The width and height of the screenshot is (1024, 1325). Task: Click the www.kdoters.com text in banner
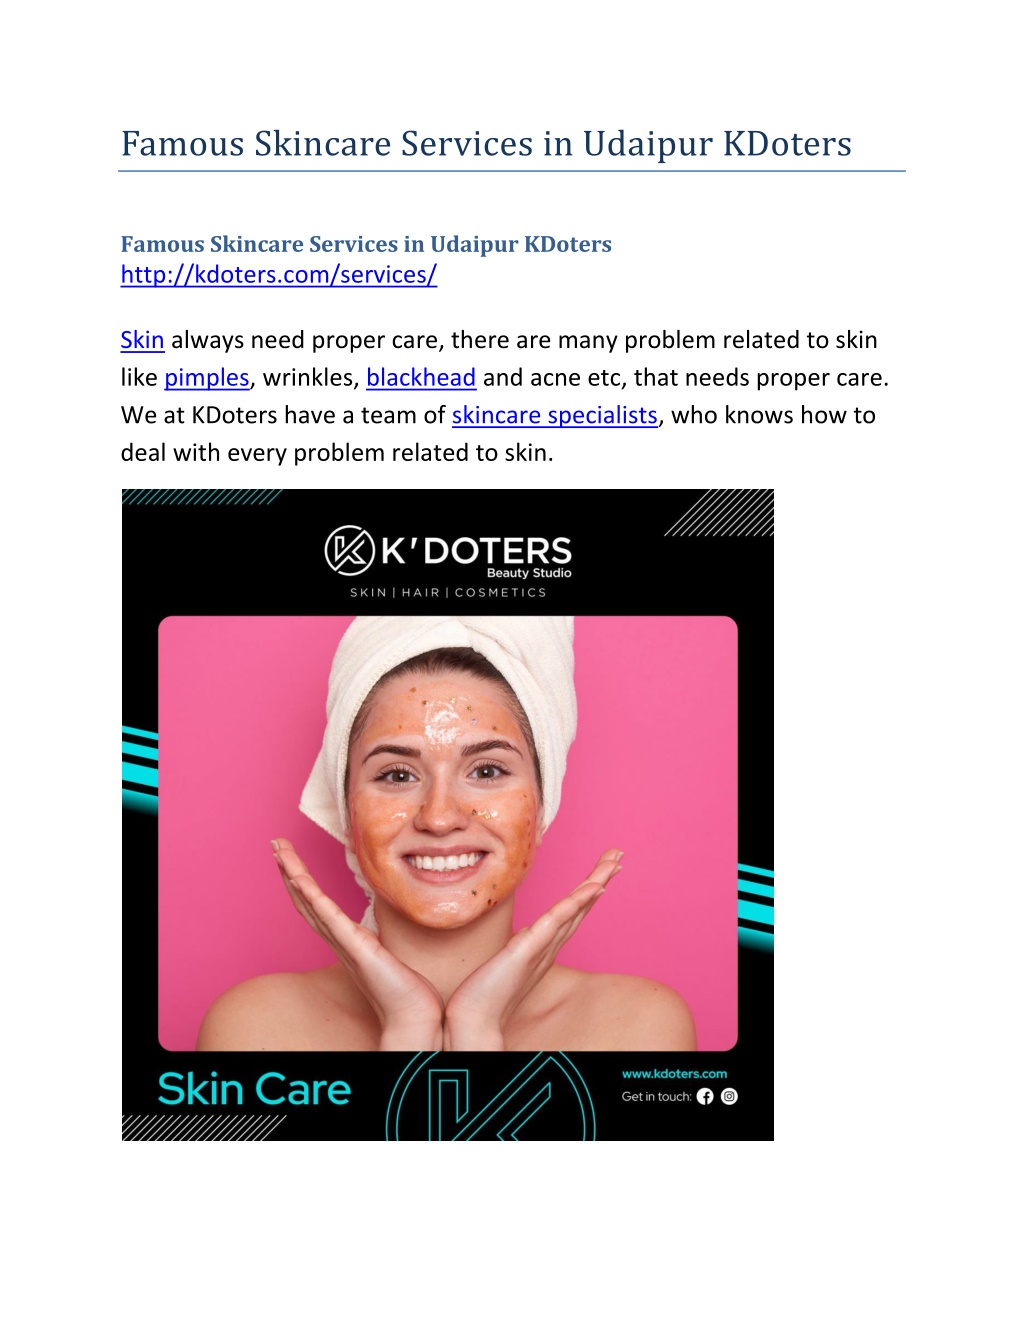coord(675,1074)
